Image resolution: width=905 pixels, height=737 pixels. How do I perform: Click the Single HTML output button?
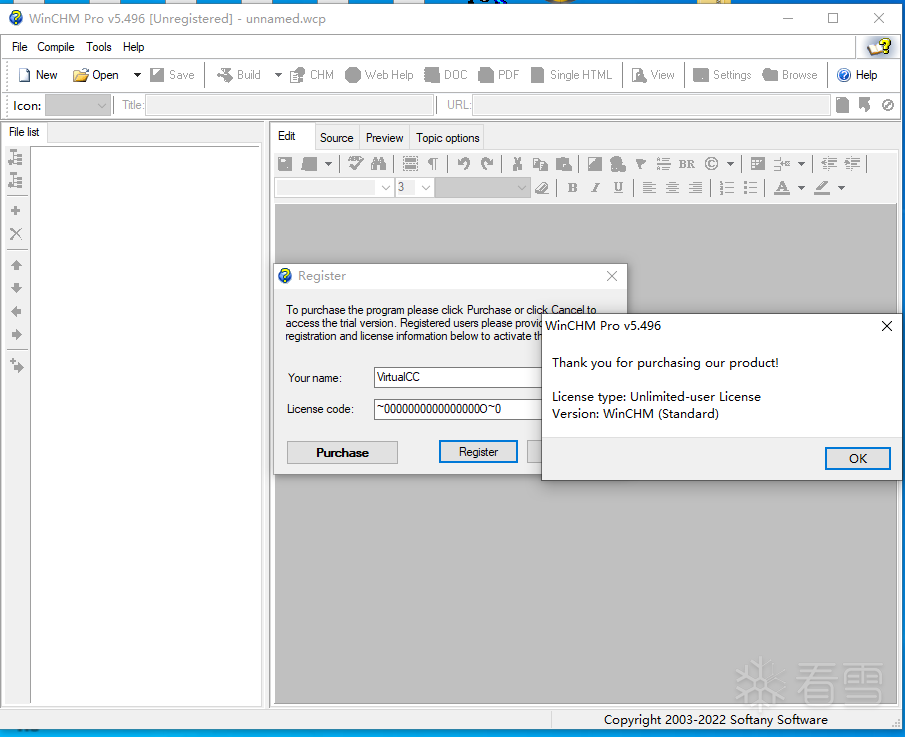point(571,75)
